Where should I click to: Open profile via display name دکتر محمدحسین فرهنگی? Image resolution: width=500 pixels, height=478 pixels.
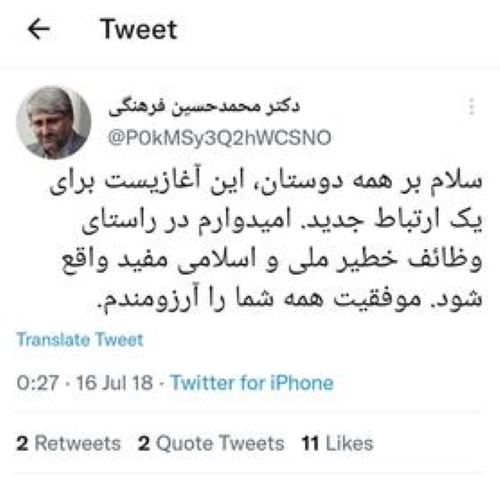pyautogui.click(x=204, y=108)
